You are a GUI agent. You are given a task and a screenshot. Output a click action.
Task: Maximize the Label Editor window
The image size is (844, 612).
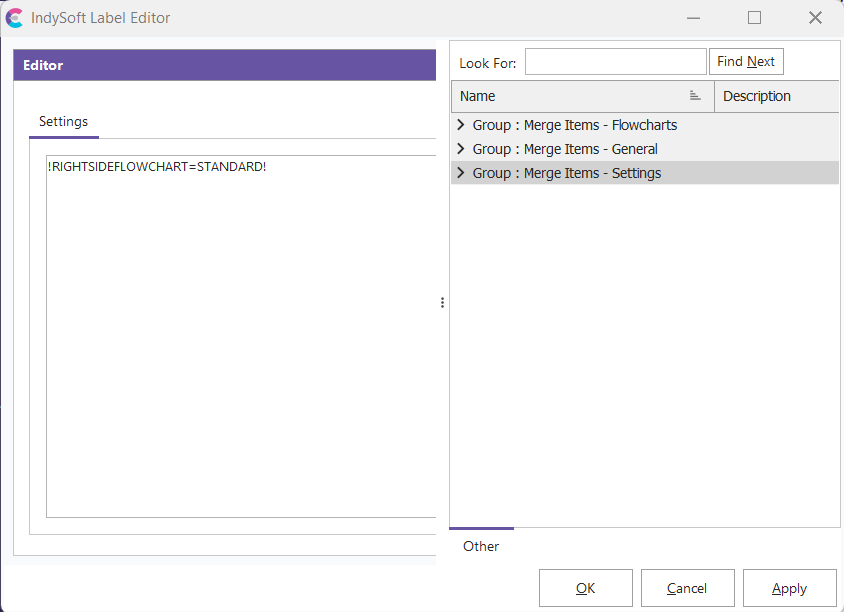[754, 18]
